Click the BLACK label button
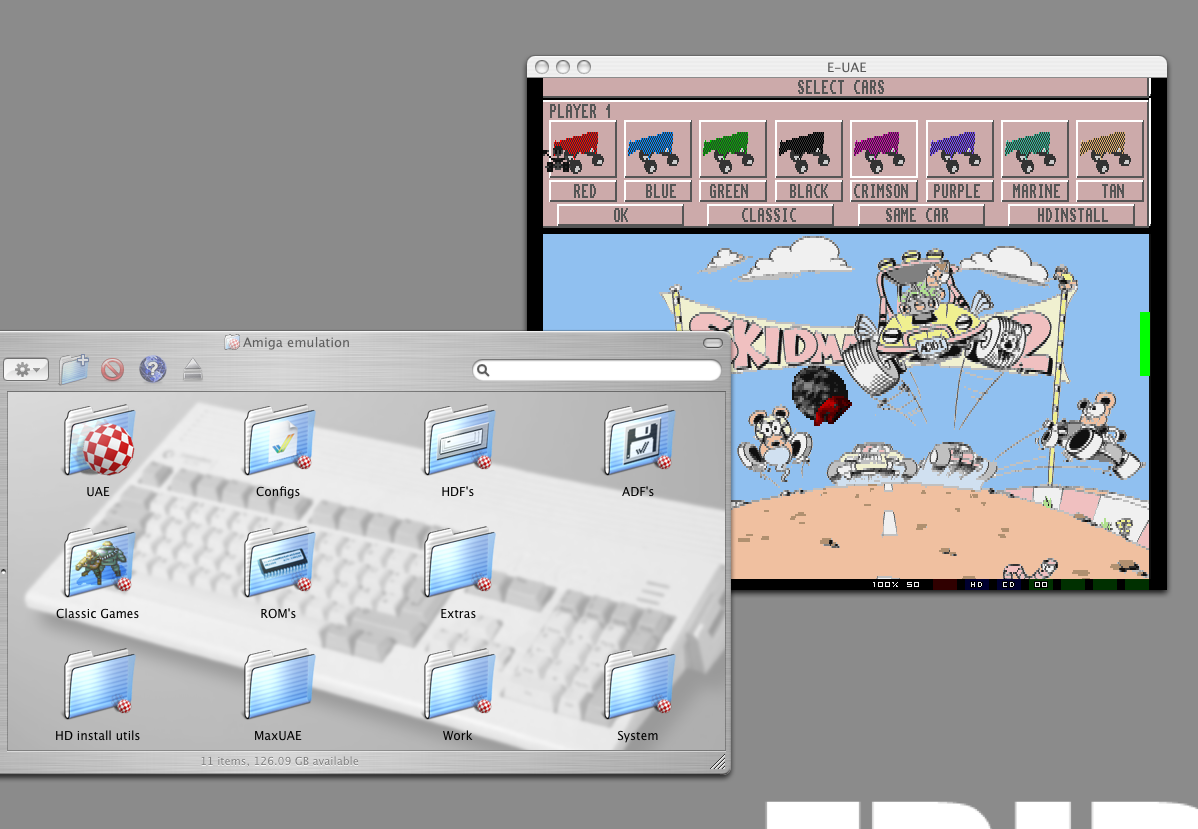Image resolution: width=1198 pixels, height=829 pixels. (x=809, y=191)
